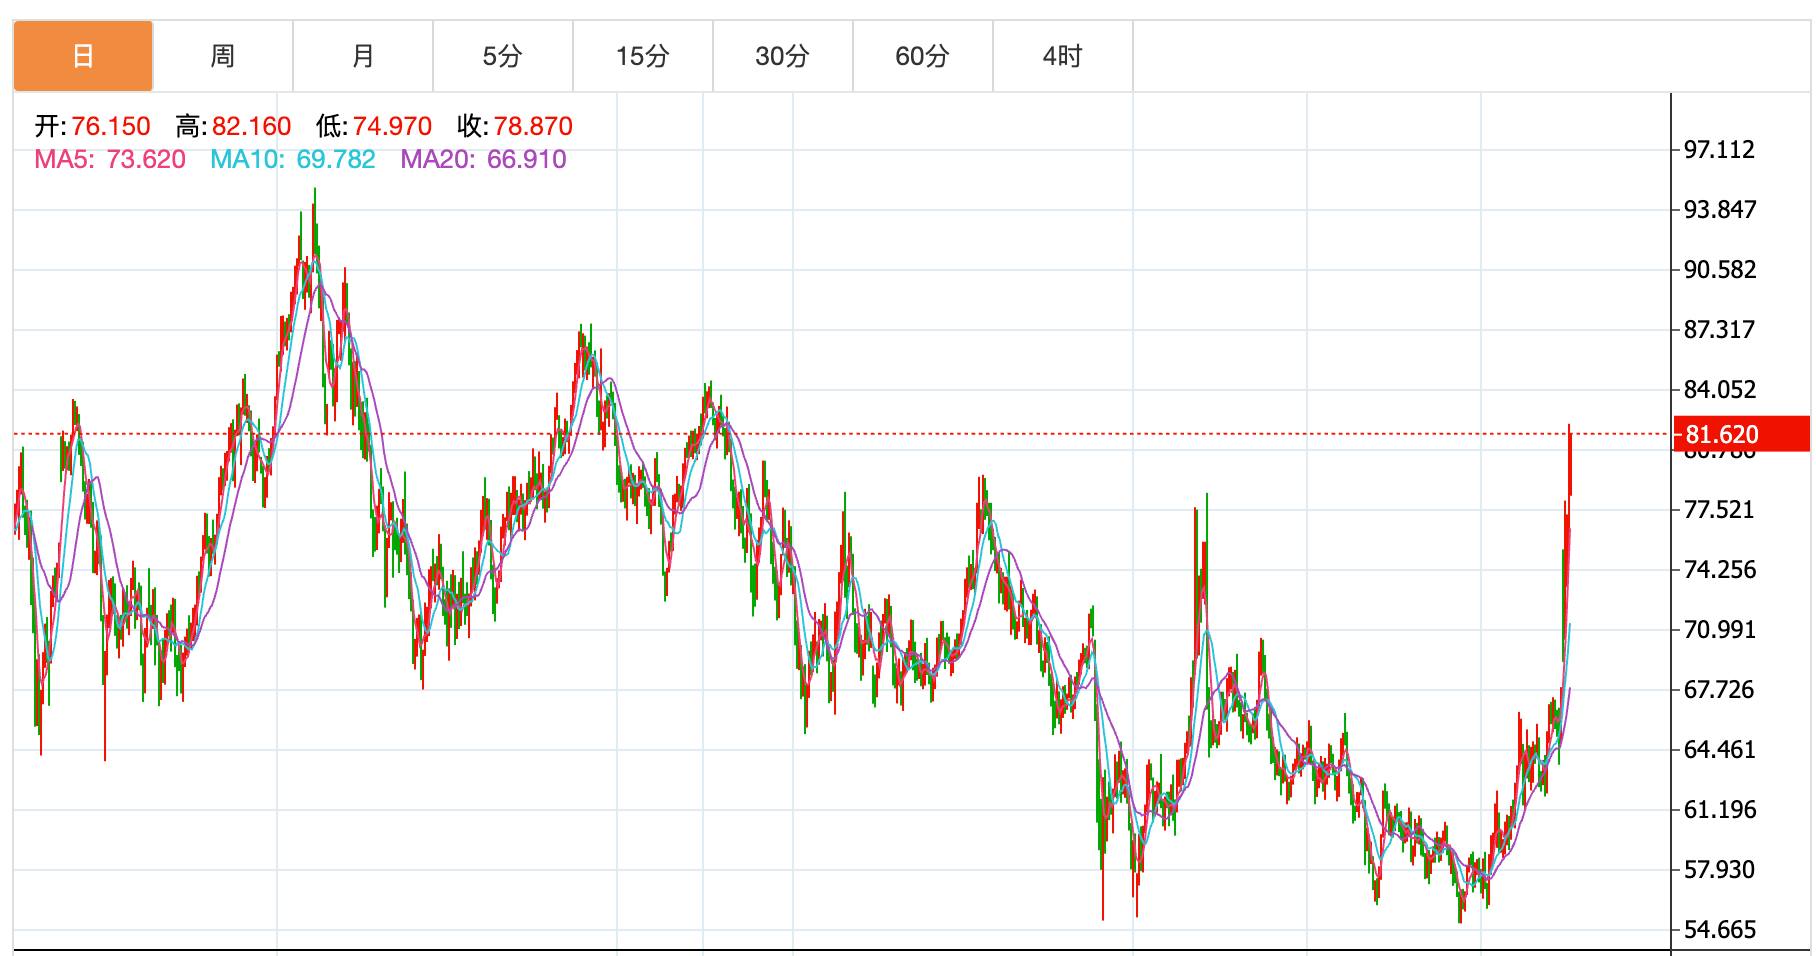
Task: Click the 开 opening price value 76.150
Action: click(x=110, y=126)
